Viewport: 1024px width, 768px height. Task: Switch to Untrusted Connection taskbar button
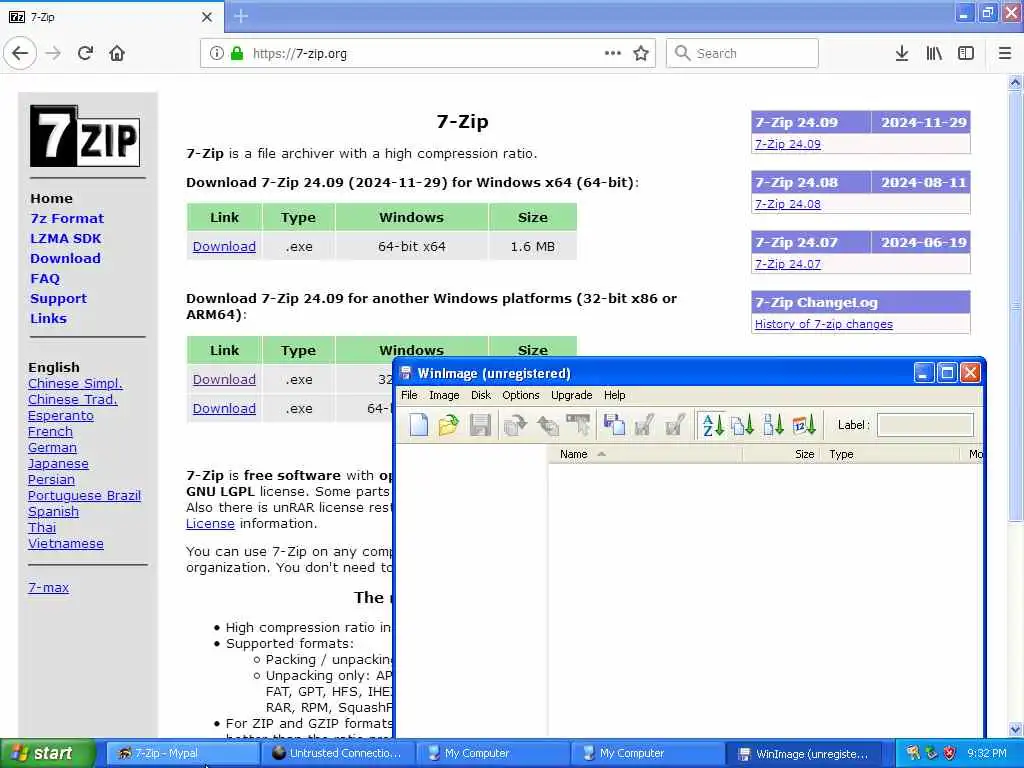[338, 754]
